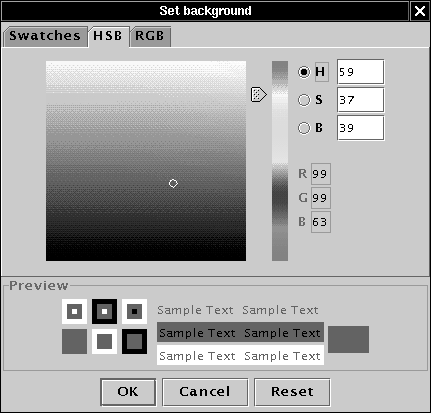Image resolution: width=431 pixels, height=413 pixels.
Task: Click the brightness field showing 39
Action: [x=360, y=128]
